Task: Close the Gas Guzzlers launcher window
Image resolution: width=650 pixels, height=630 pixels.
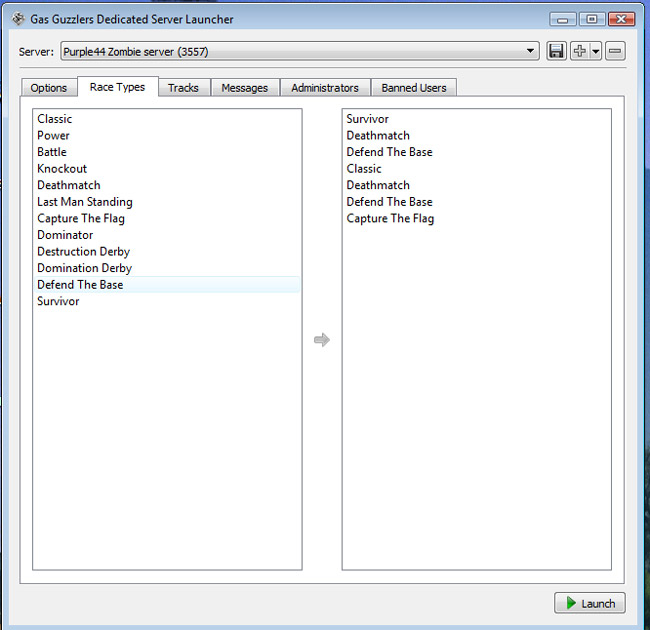Action: tap(621, 19)
